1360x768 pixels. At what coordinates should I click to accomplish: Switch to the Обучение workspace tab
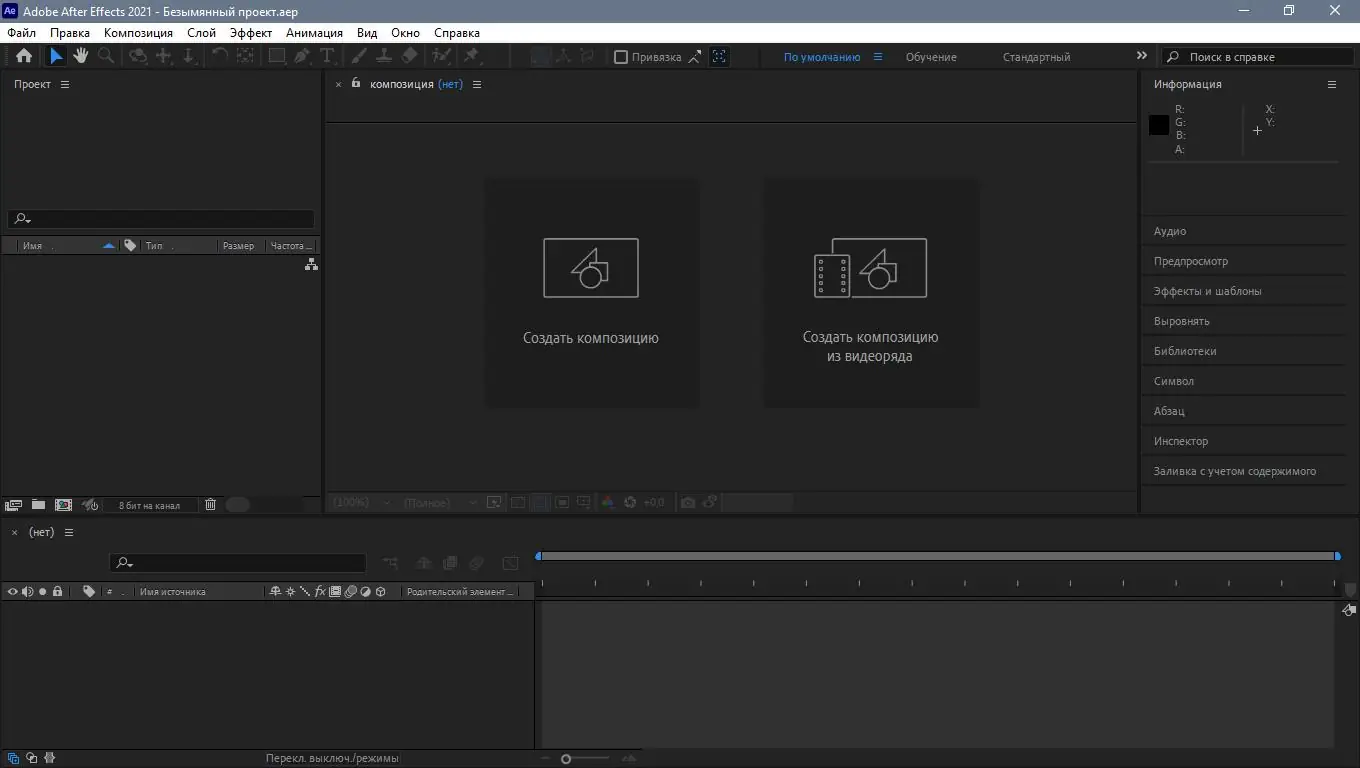pyautogui.click(x=930, y=57)
